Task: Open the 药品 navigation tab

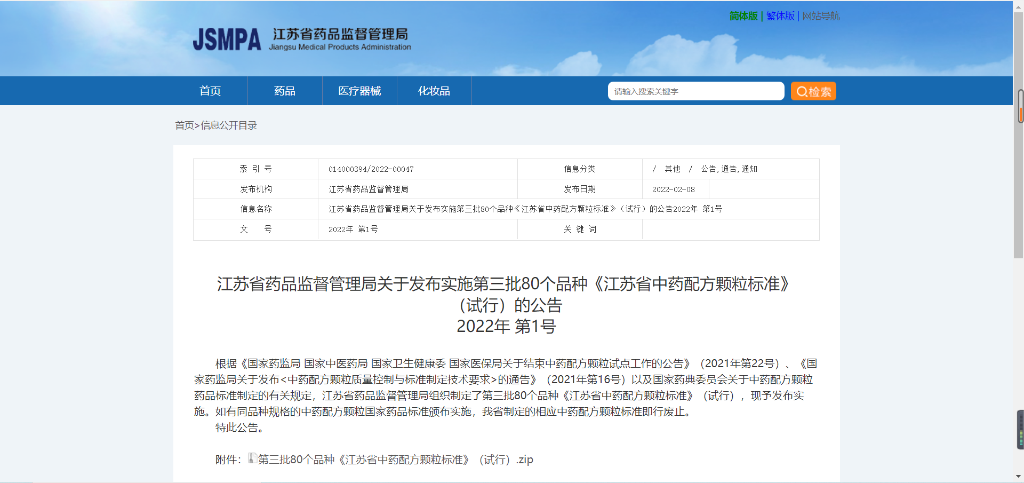Action: (285, 91)
